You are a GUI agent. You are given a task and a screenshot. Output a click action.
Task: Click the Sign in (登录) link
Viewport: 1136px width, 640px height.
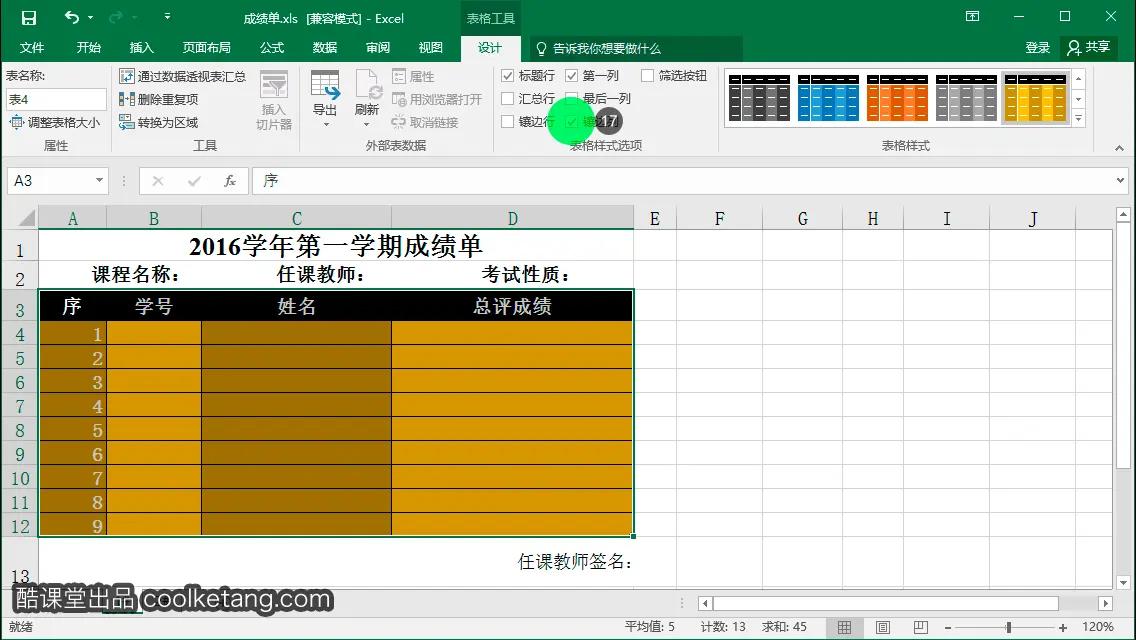click(x=1037, y=48)
